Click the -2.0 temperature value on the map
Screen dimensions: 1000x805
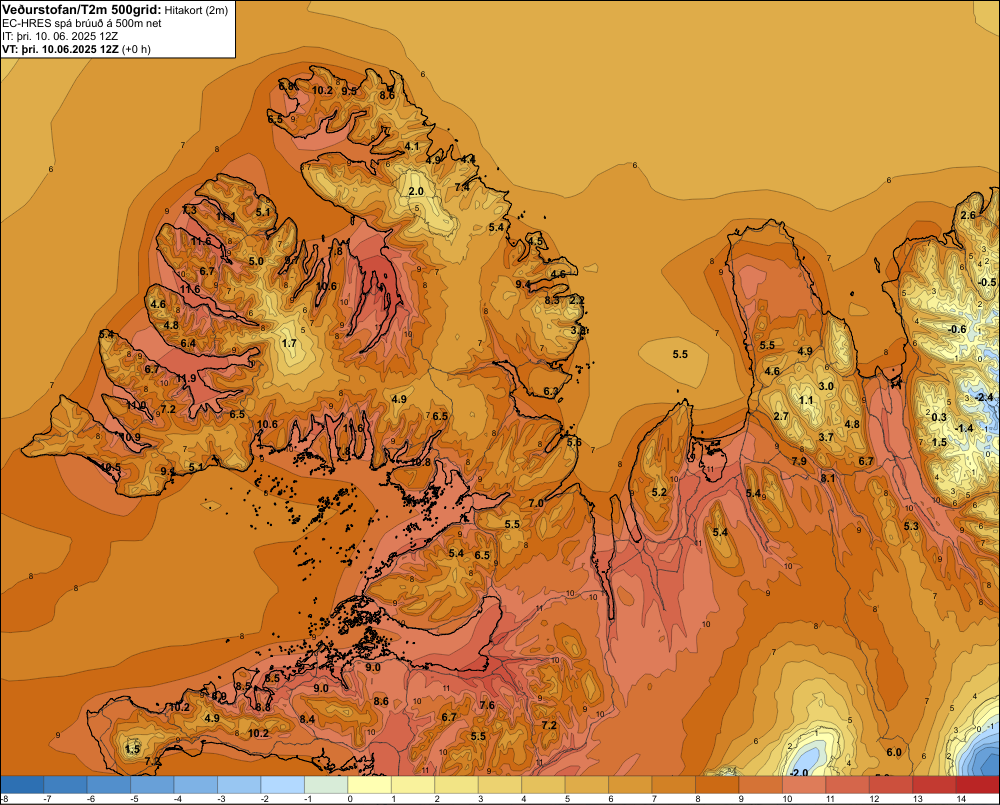point(799,772)
